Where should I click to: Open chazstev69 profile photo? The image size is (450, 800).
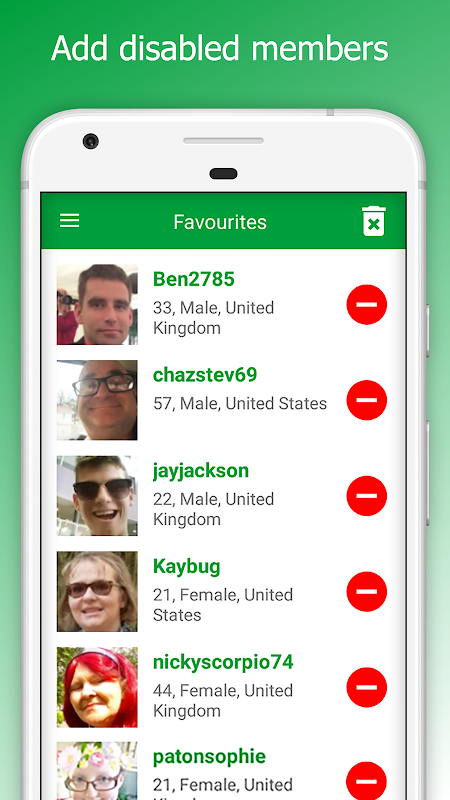click(97, 400)
